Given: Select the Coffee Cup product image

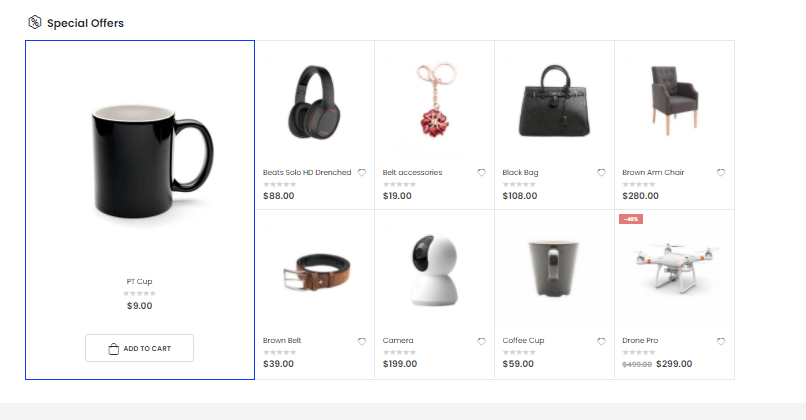Looking at the screenshot, I should (x=554, y=268).
